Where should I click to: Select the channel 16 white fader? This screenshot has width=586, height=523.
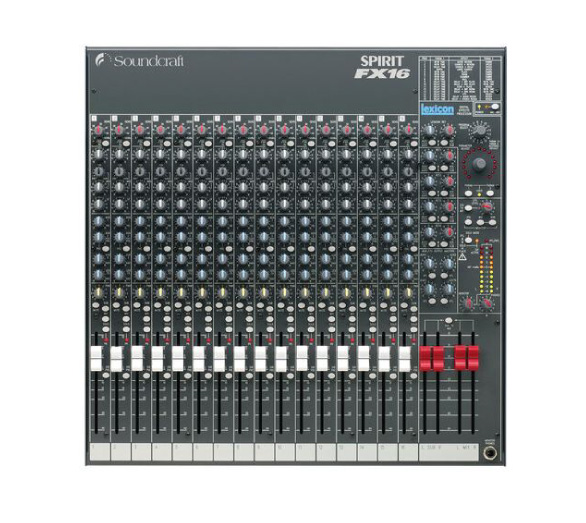point(404,359)
